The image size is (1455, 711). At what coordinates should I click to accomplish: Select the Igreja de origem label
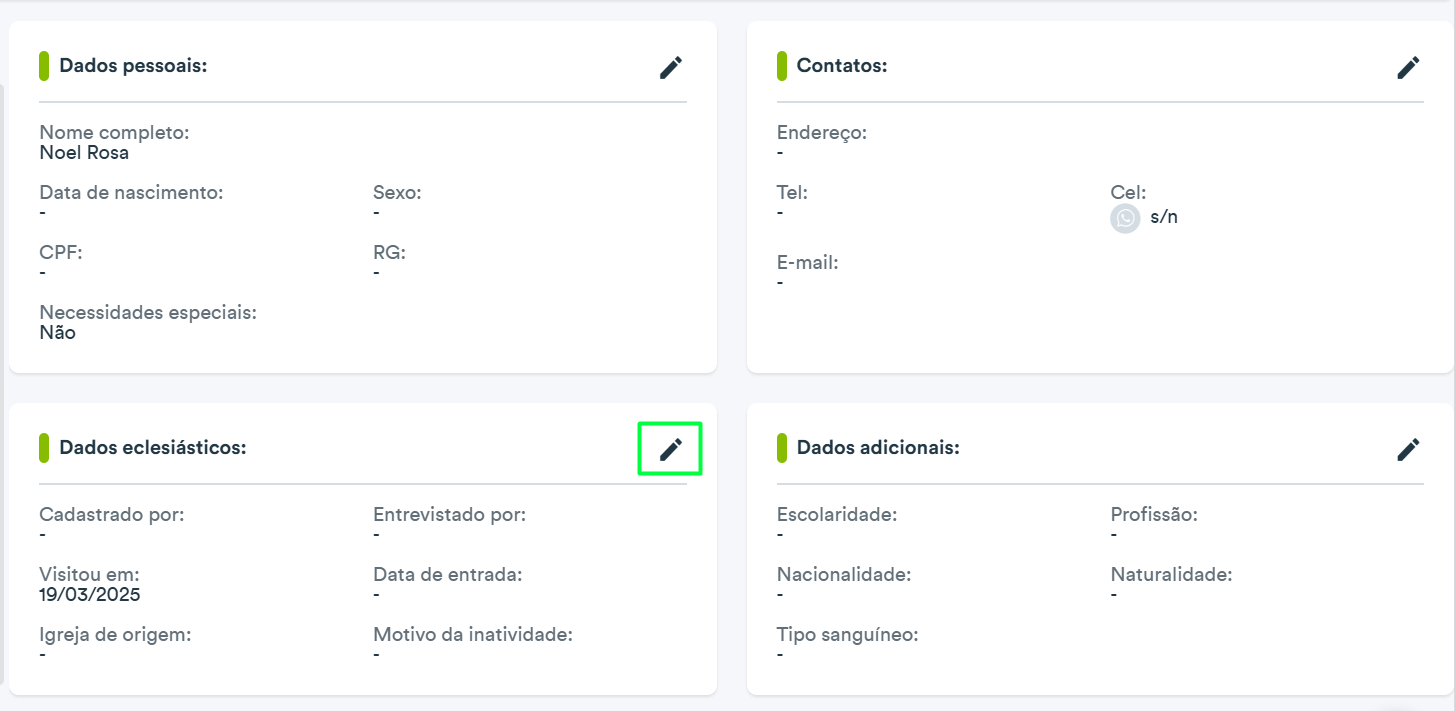tap(115, 635)
